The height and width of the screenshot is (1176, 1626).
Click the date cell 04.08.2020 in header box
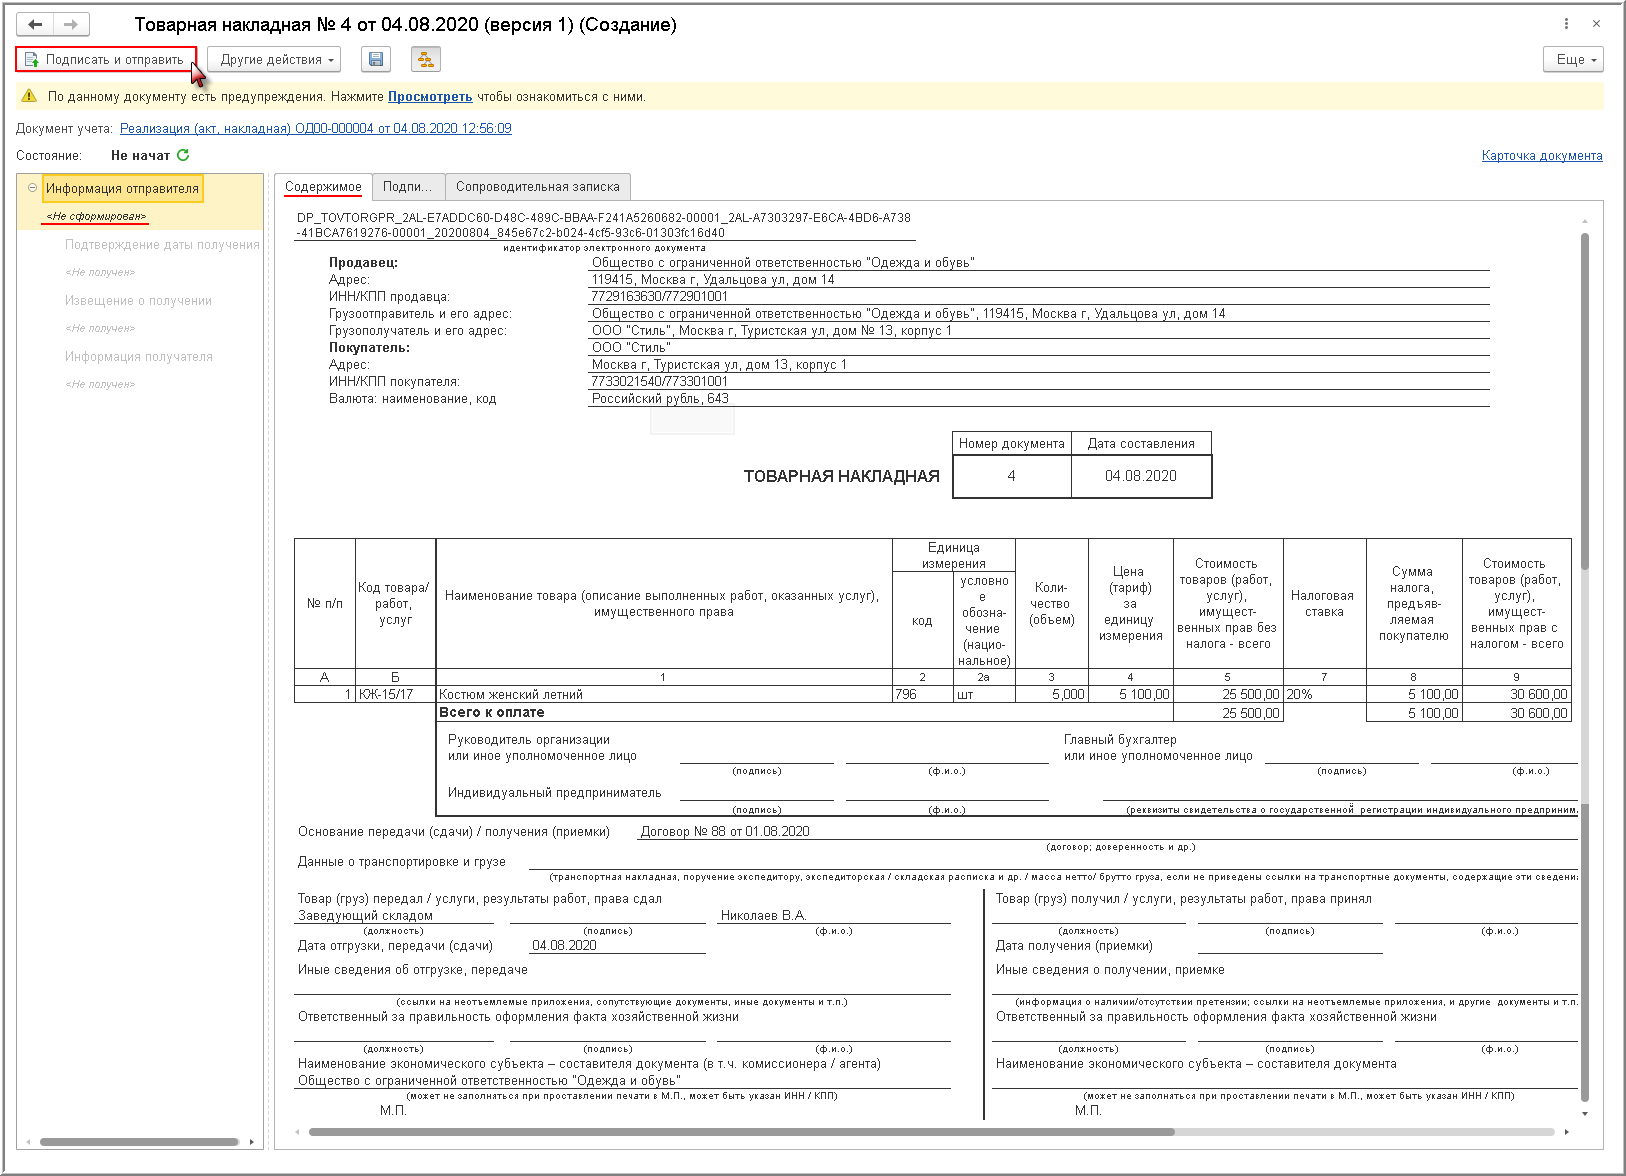tap(1141, 476)
